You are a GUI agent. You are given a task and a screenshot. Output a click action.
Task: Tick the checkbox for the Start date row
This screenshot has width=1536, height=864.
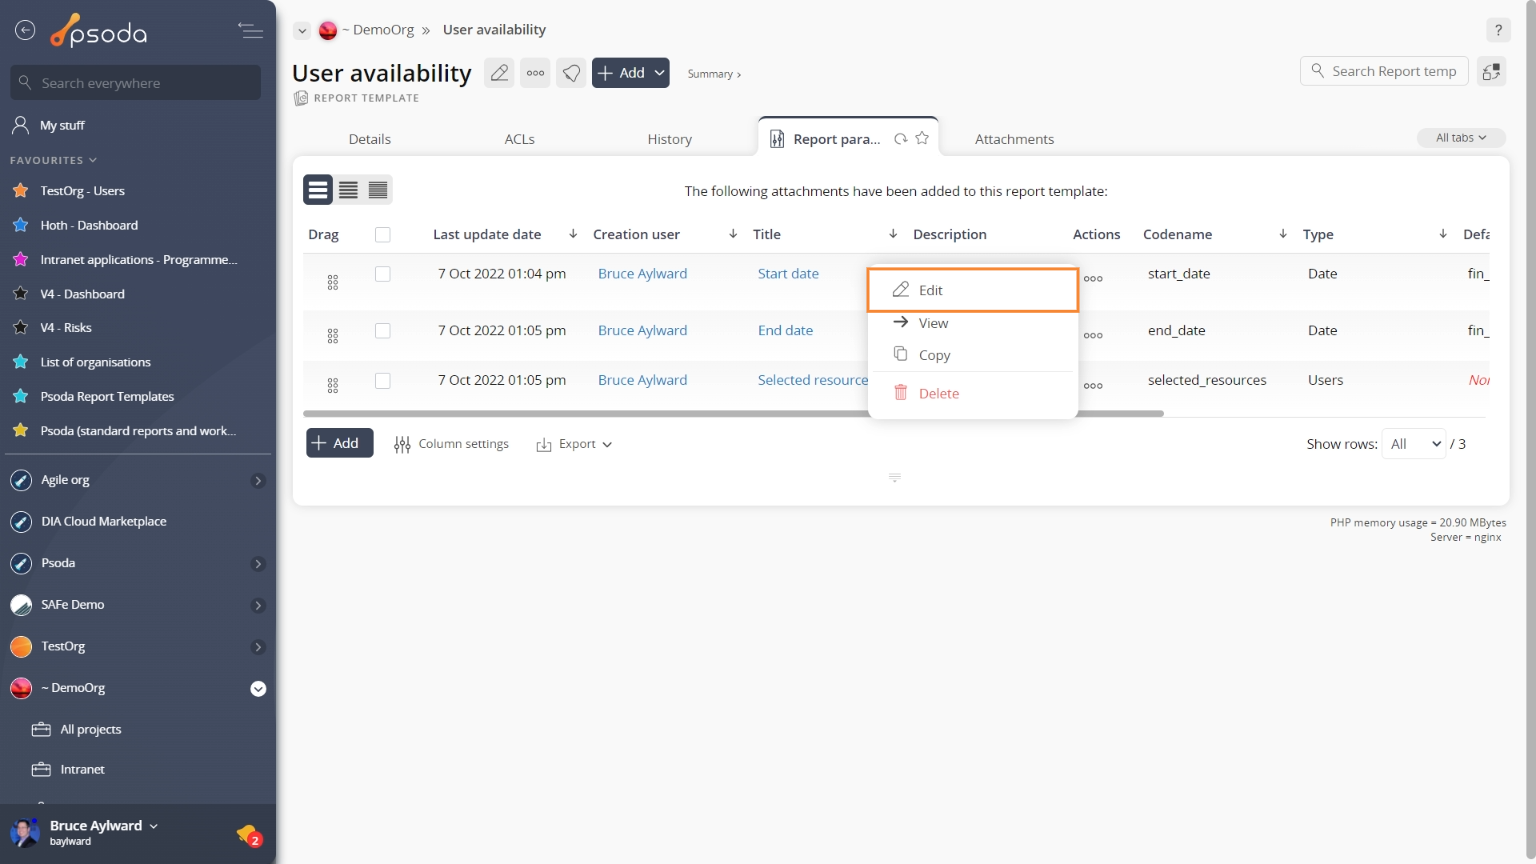[x=382, y=274]
